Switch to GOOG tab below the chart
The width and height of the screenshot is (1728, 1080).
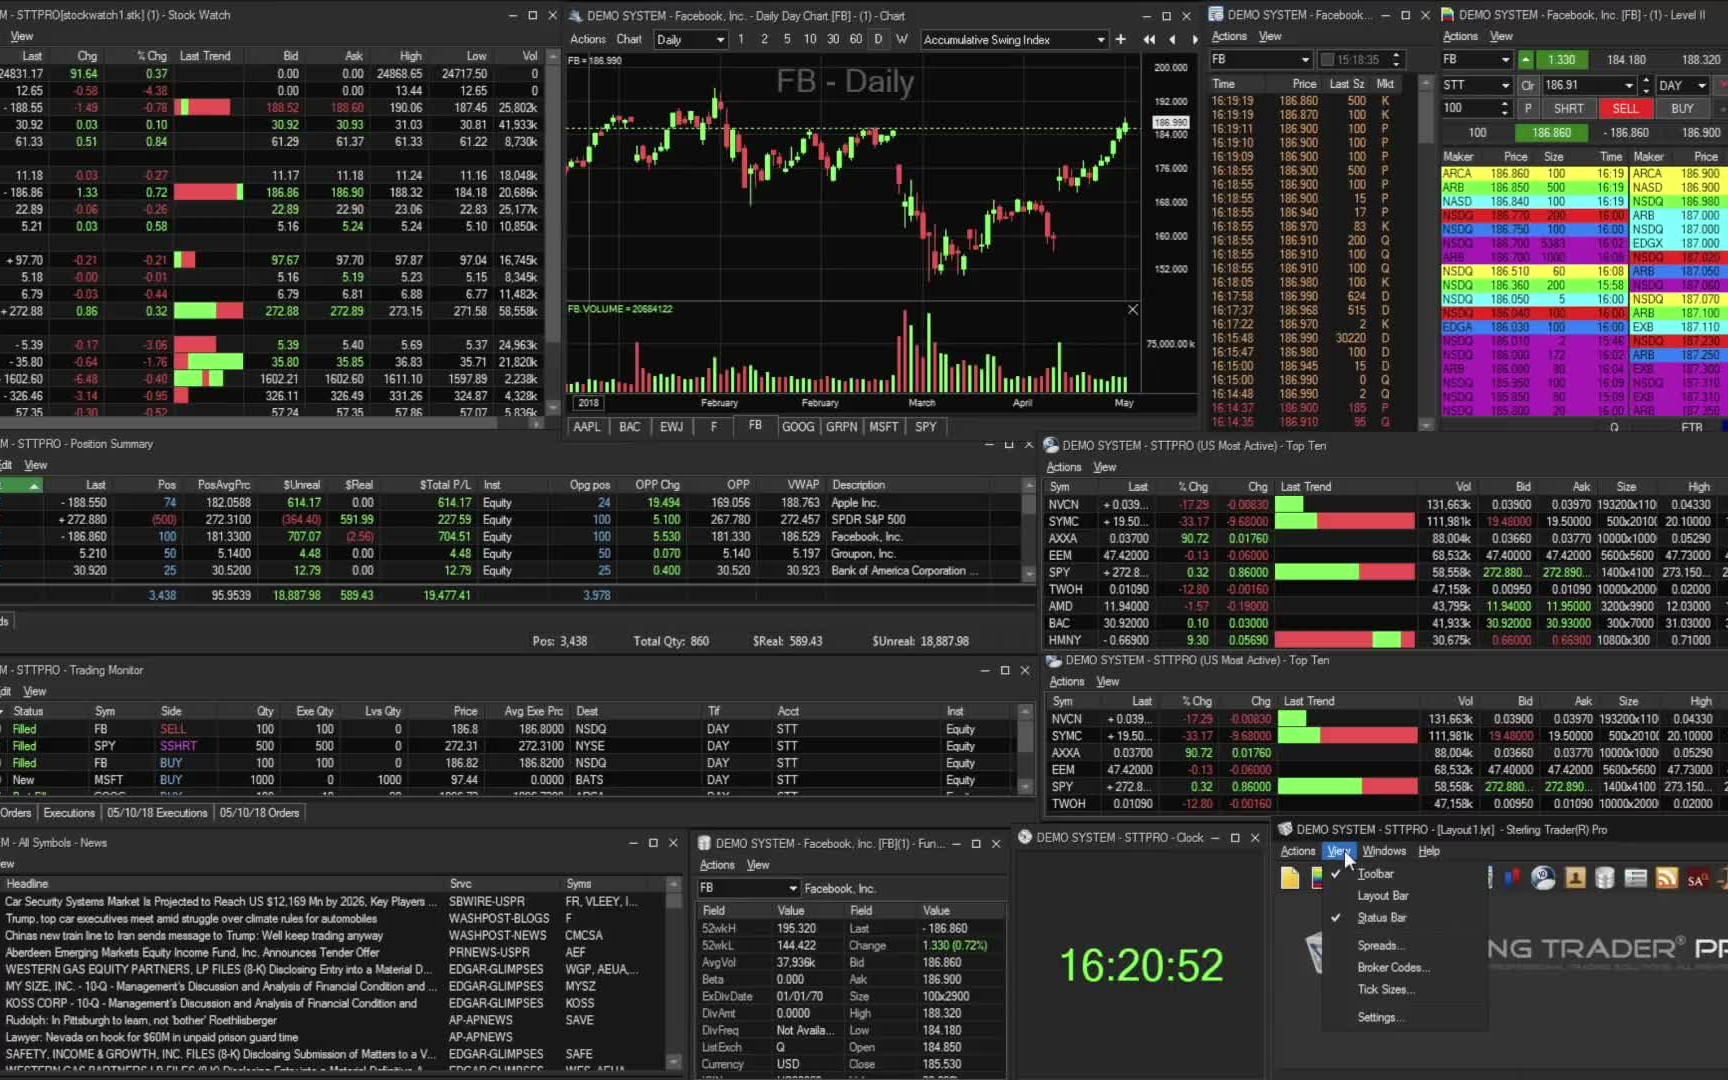coord(797,426)
